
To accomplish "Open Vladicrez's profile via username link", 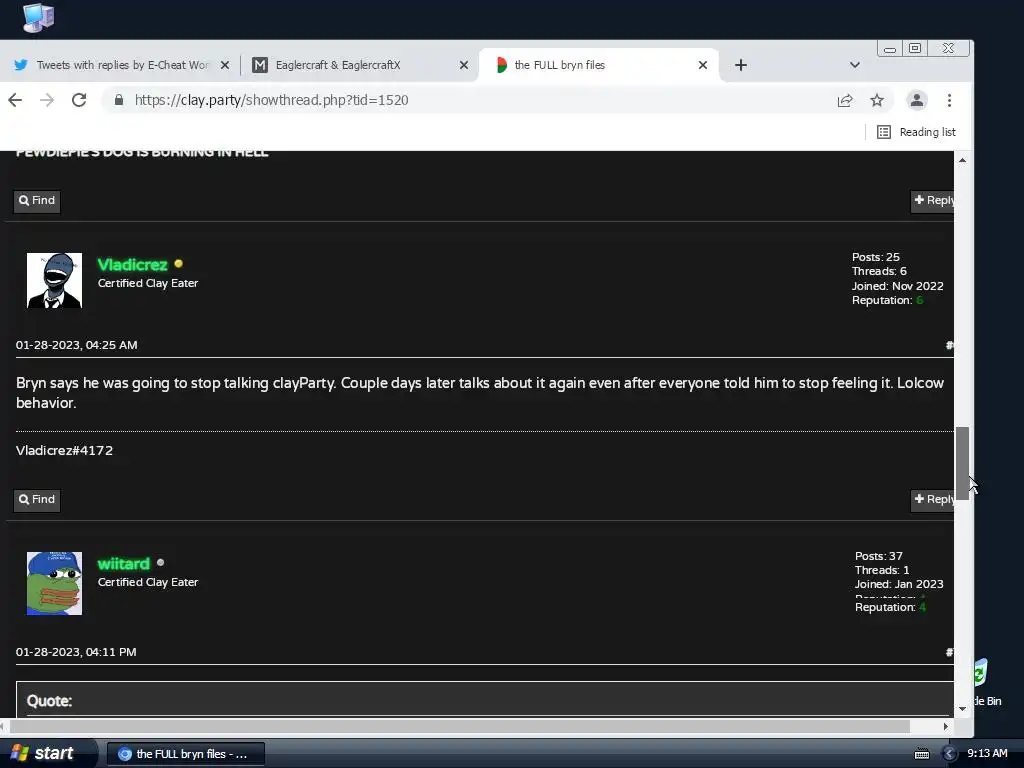I will coord(133,264).
